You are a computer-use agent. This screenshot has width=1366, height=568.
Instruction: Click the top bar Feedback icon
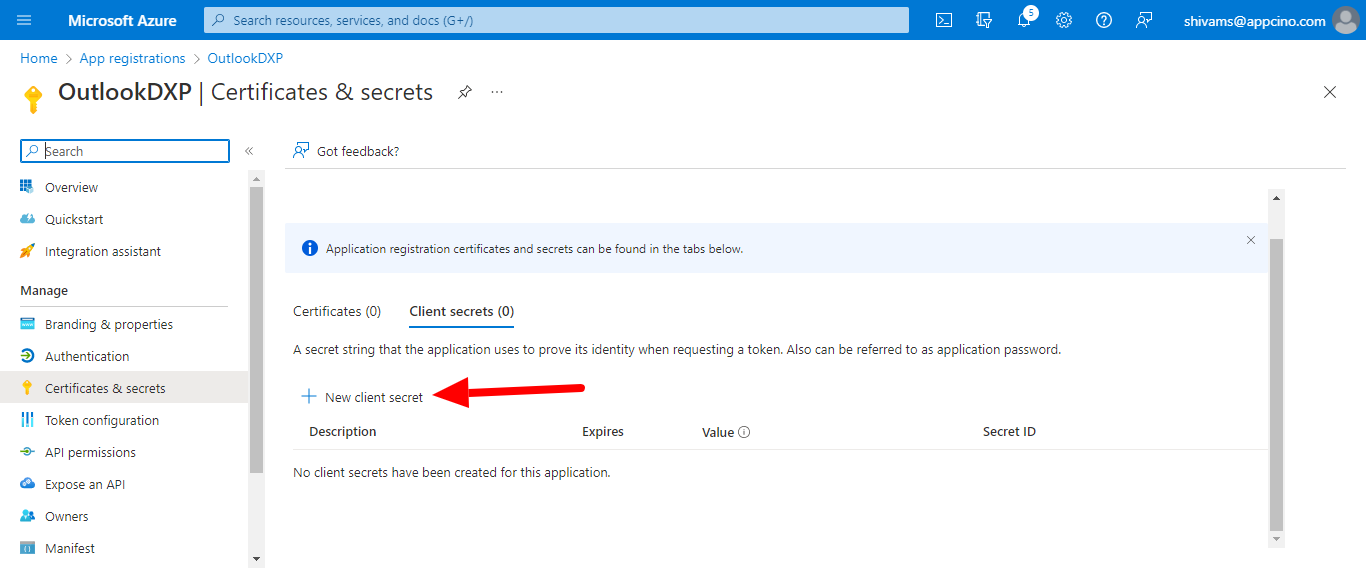pos(1144,20)
